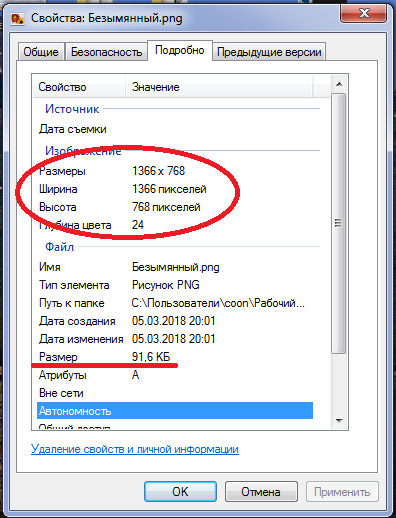Click the Глубина цвета value 24
This screenshot has width=396, height=518.
coord(138,225)
